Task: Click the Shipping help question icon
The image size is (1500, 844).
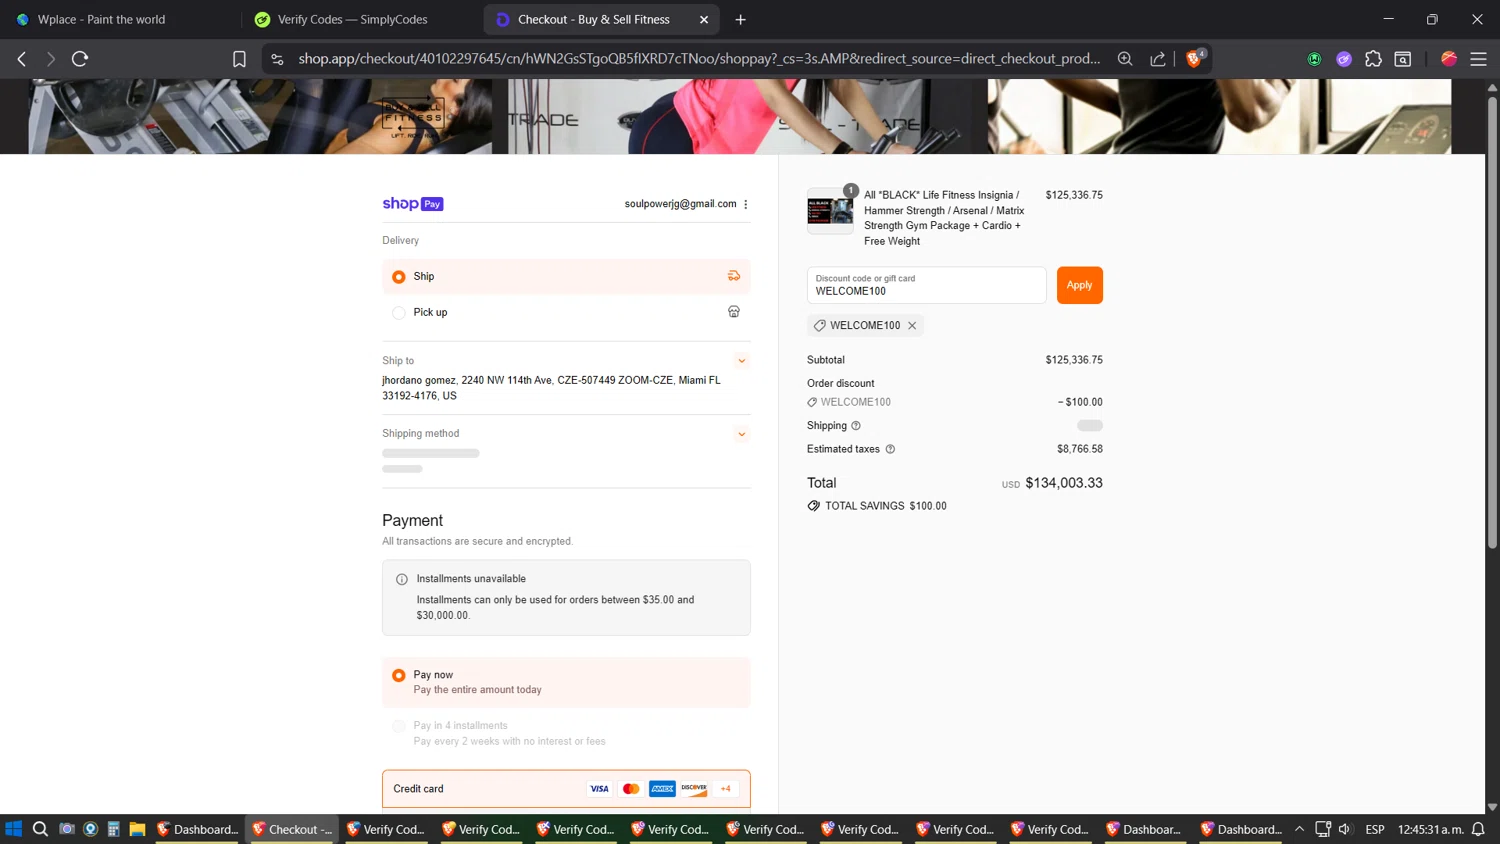Action: click(856, 426)
